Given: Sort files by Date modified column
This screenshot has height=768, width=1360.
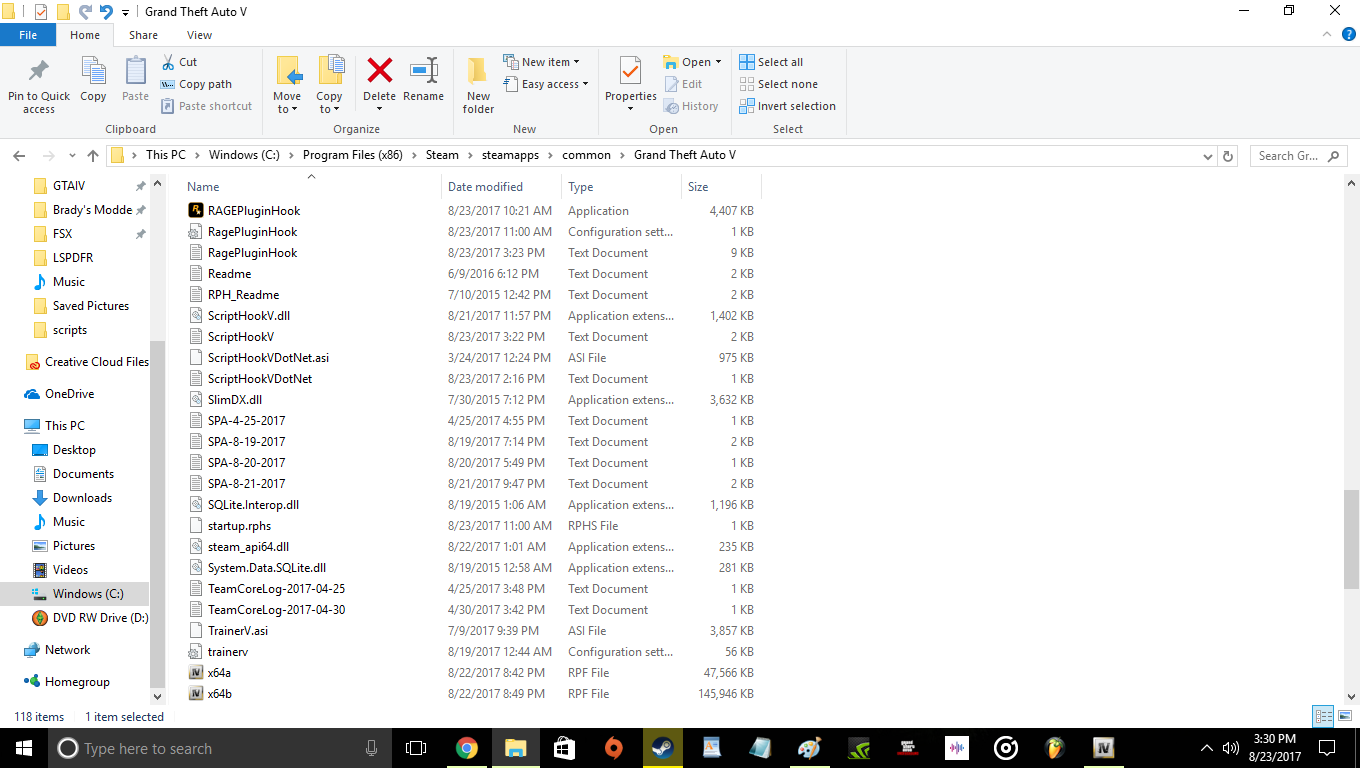Looking at the screenshot, I should [485, 187].
